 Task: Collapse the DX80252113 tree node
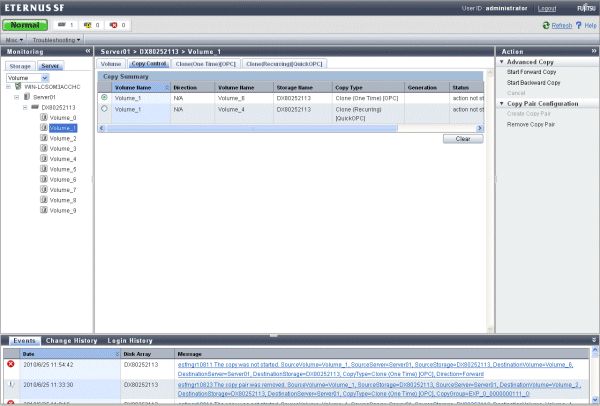(x=25, y=108)
